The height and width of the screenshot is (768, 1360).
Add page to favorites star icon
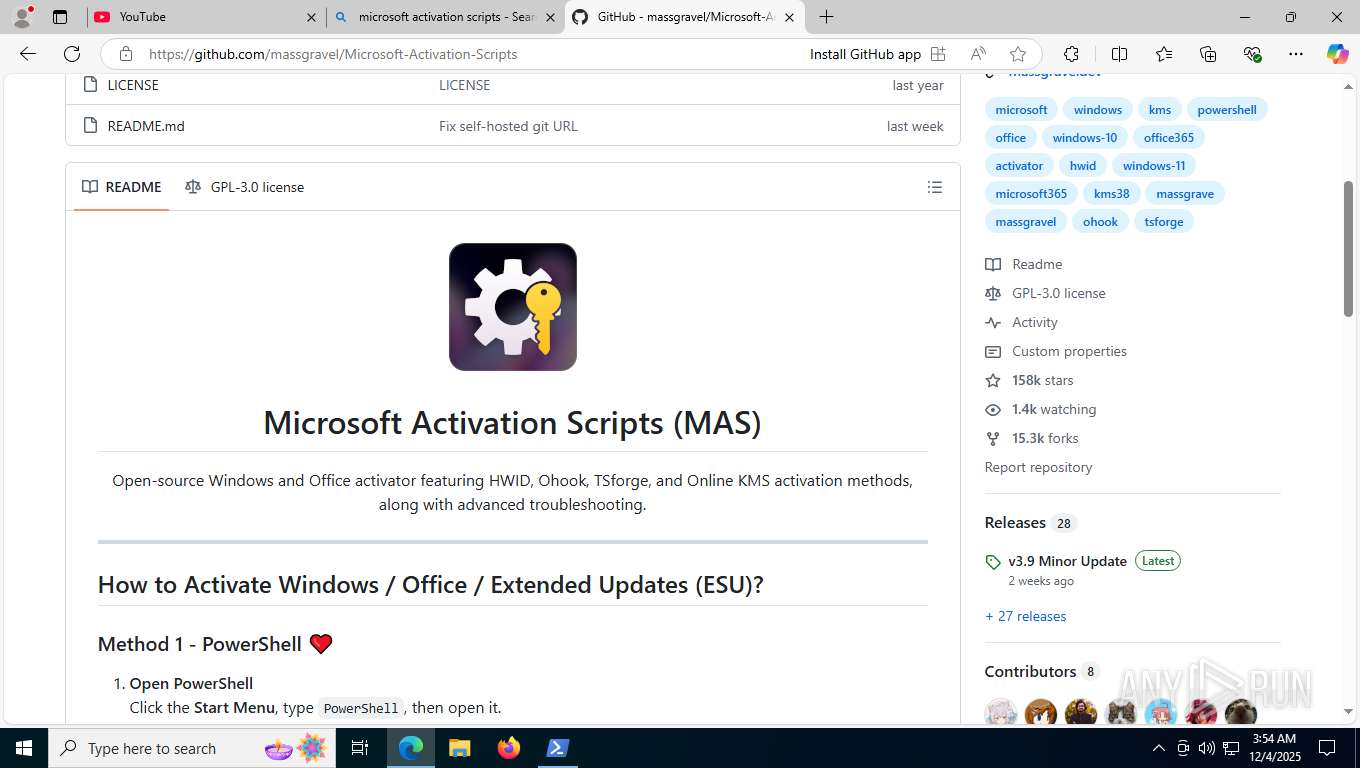click(1018, 54)
